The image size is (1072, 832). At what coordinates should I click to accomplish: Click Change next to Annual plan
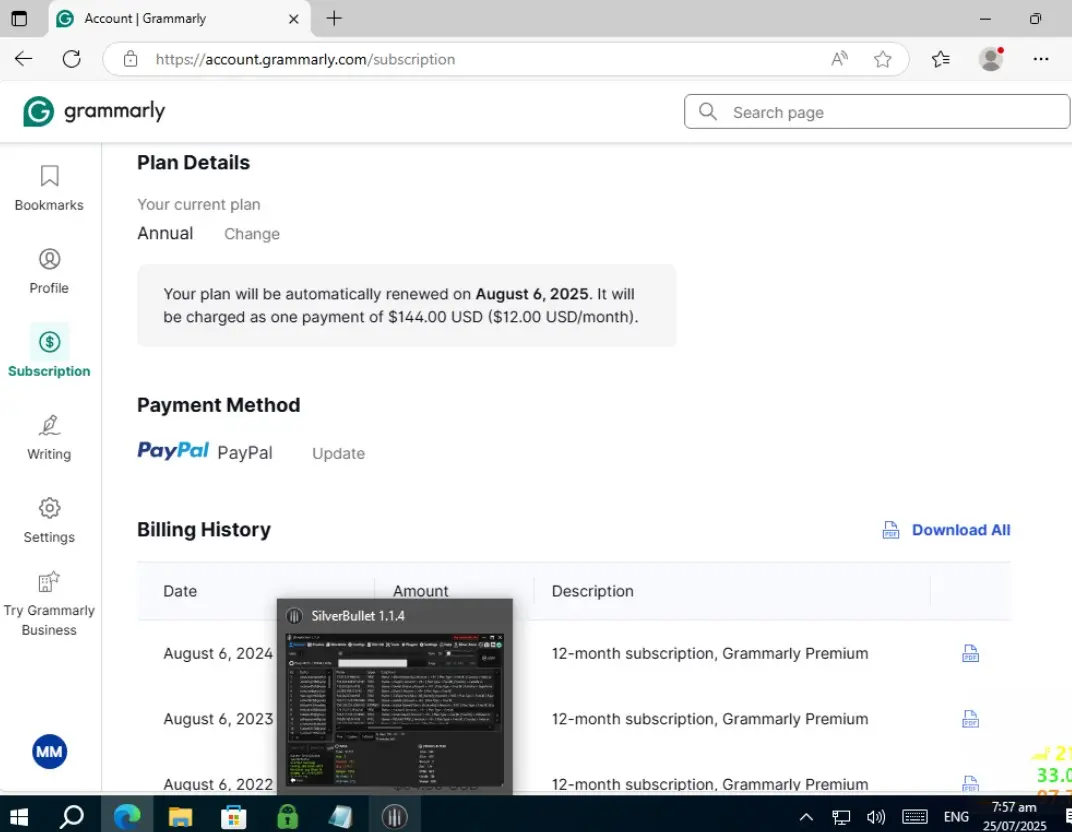pyautogui.click(x=252, y=234)
